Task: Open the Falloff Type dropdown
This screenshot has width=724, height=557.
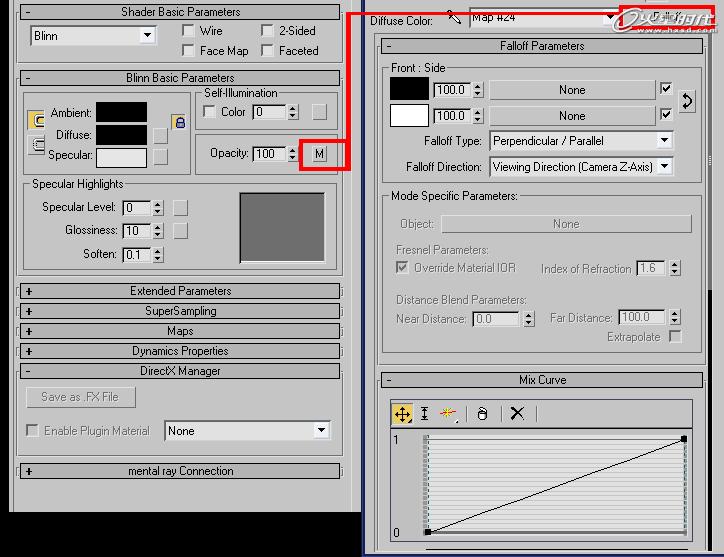Action: [581, 141]
